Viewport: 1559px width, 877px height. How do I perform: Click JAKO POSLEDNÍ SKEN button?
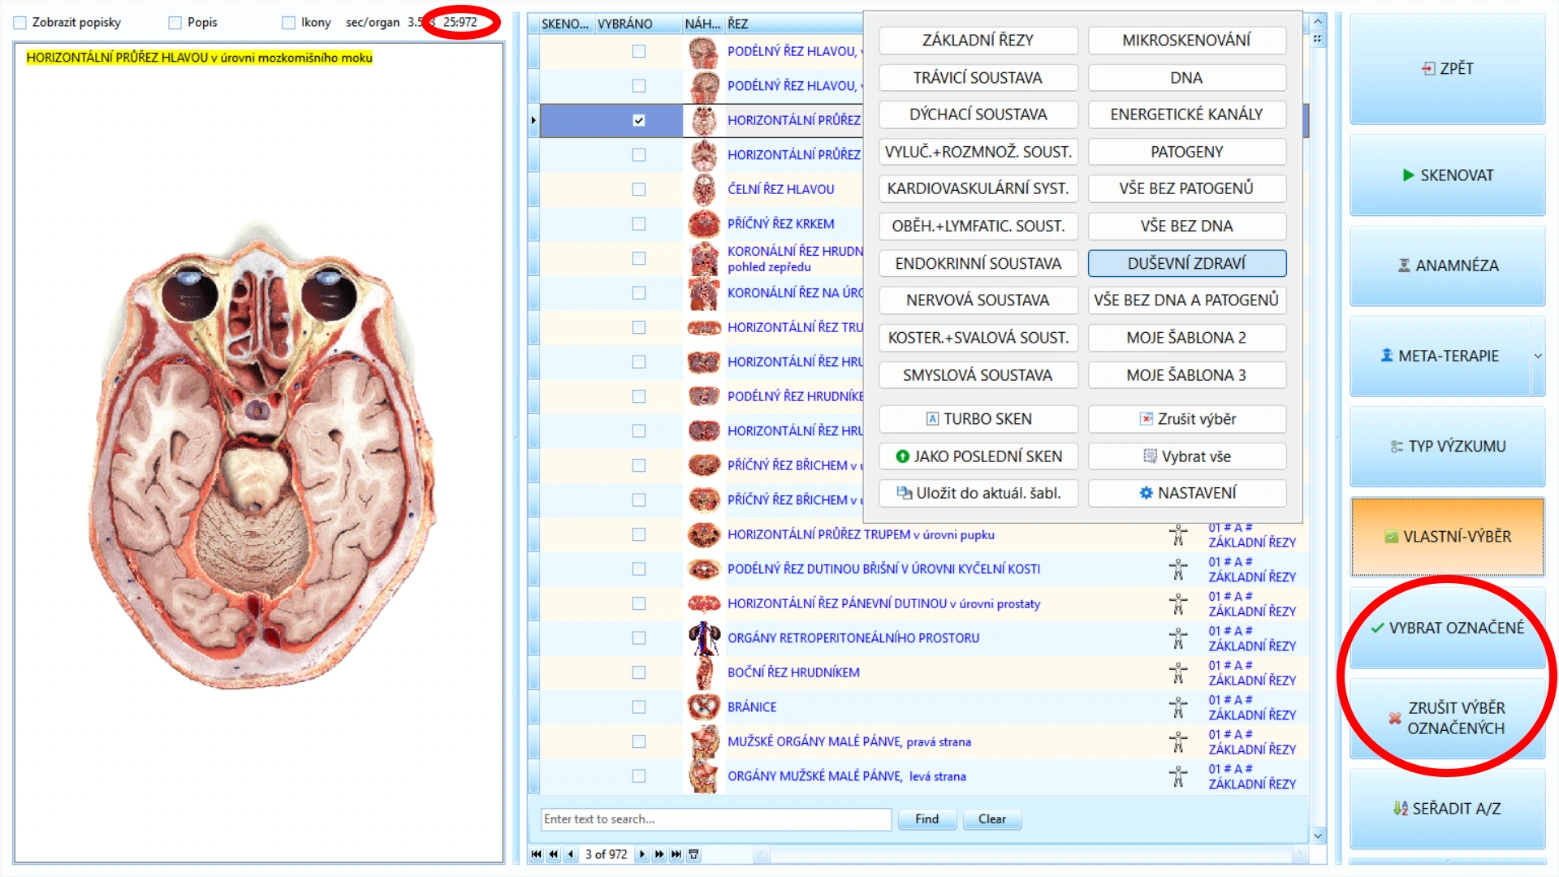[978, 456]
